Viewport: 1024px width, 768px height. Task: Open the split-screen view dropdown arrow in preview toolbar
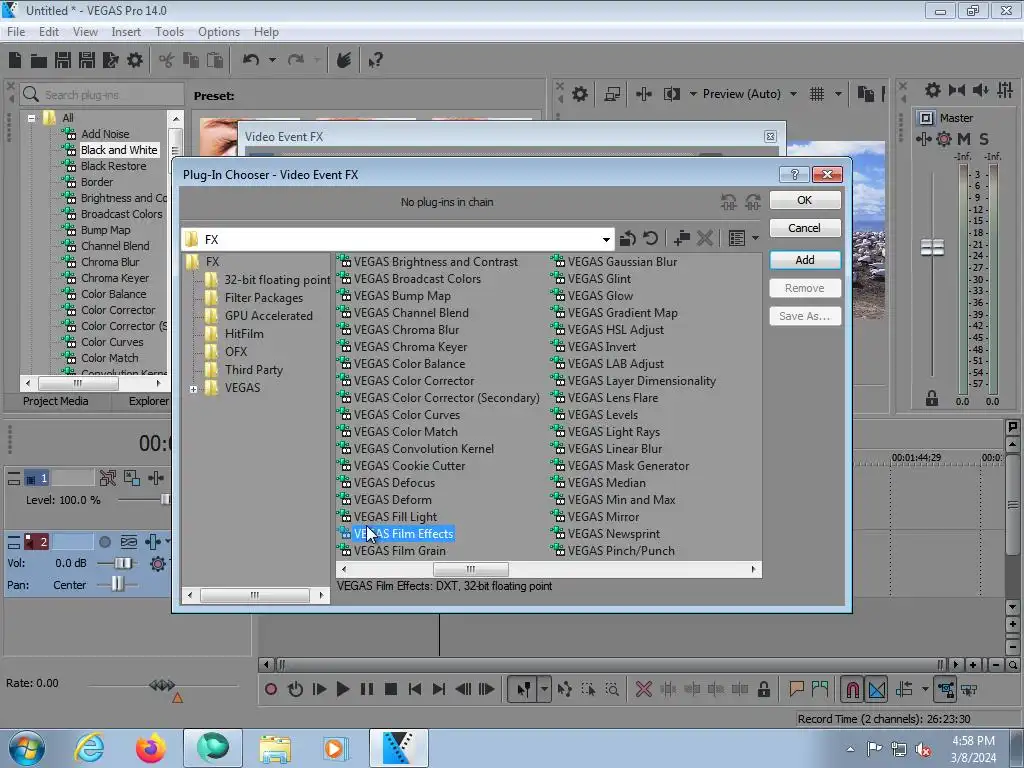point(693,94)
